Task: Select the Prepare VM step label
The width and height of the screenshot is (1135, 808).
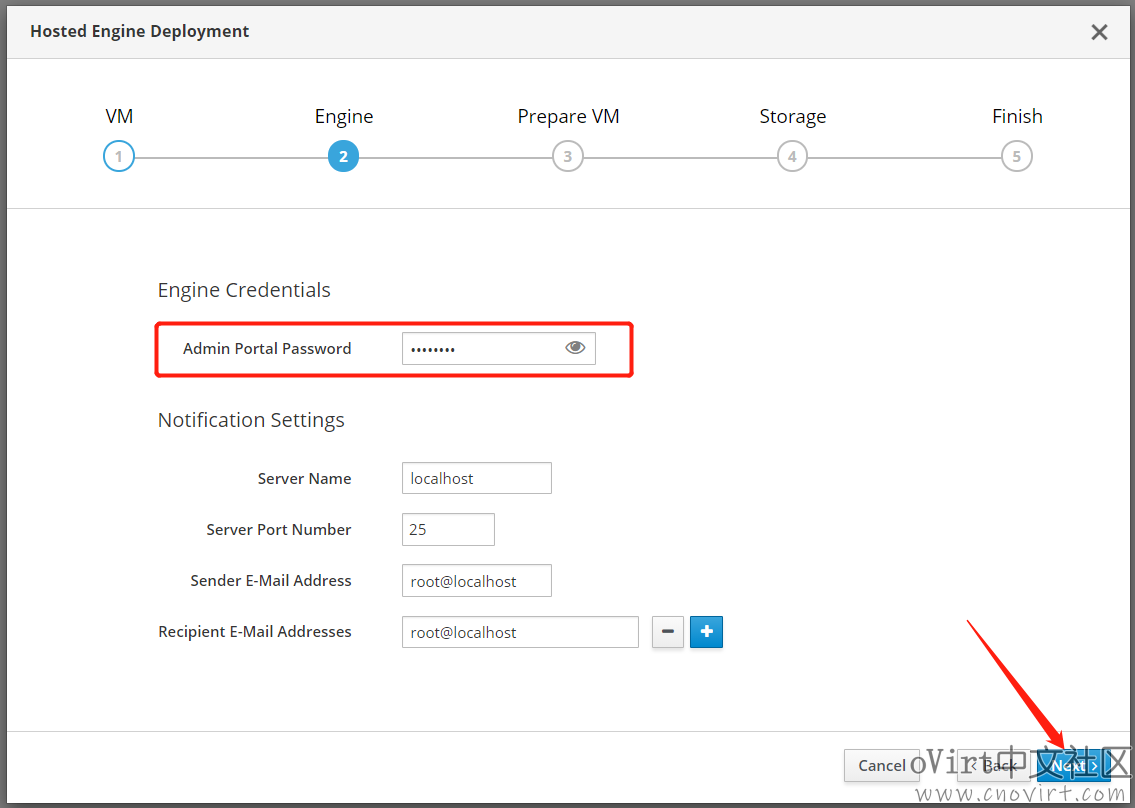Action: 568,117
